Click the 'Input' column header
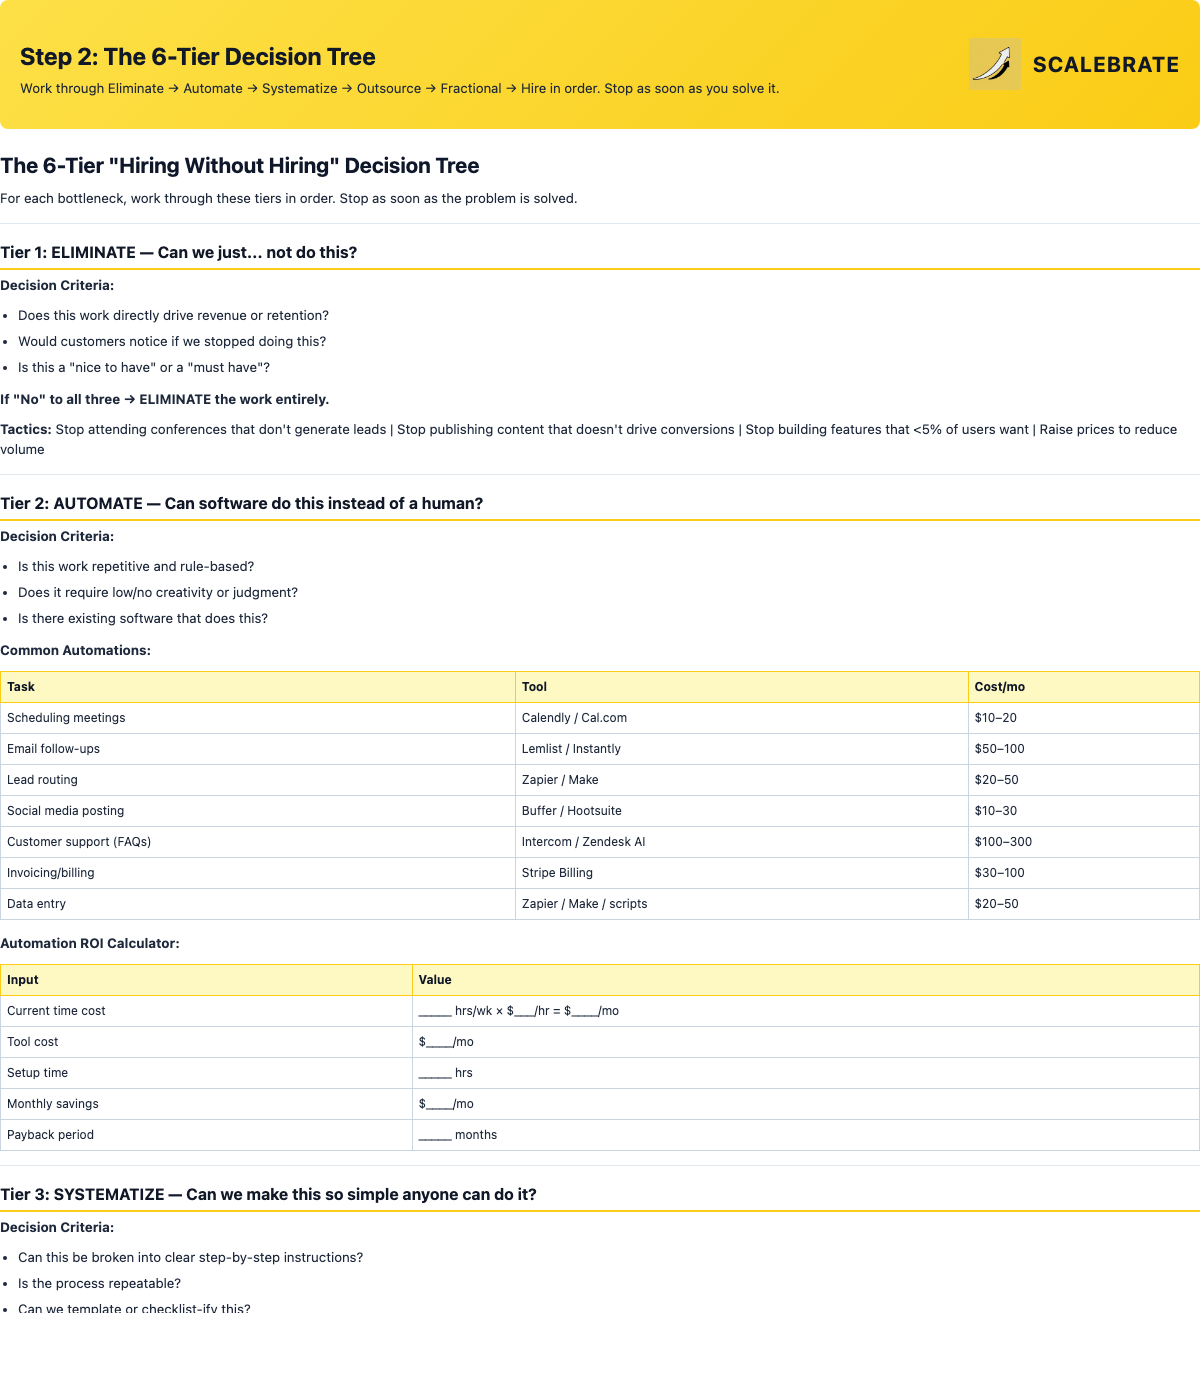Viewport: 1200px width, 1400px height. pyautogui.click(x=206, y=980)
